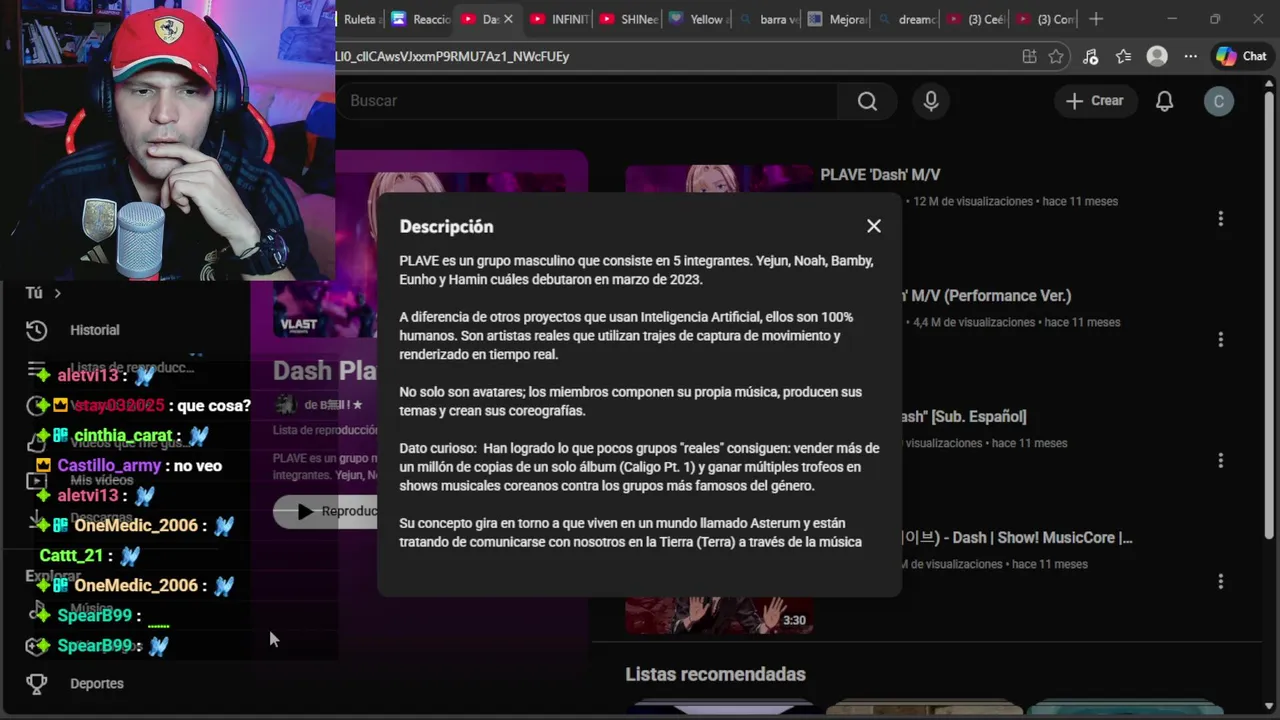Switch to the Yellow browser tab
Image resolution: width=1280 pixels, height=720 pixels.
698,19
